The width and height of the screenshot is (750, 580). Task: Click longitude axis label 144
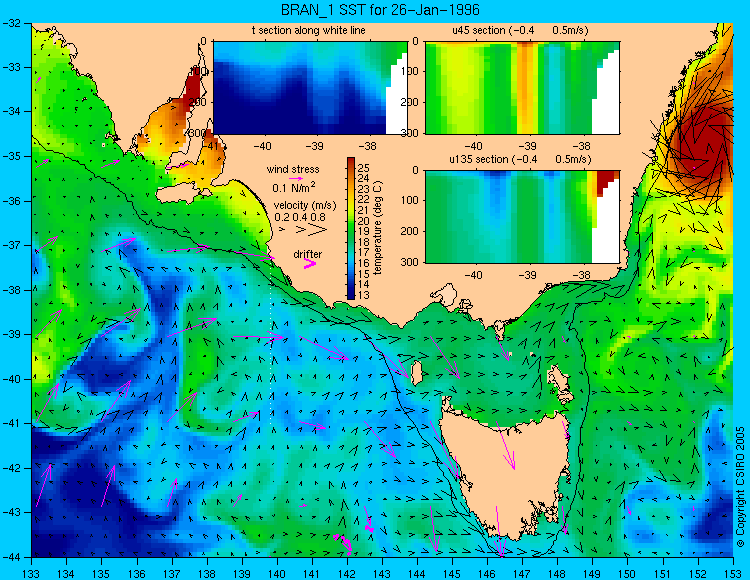417,573
